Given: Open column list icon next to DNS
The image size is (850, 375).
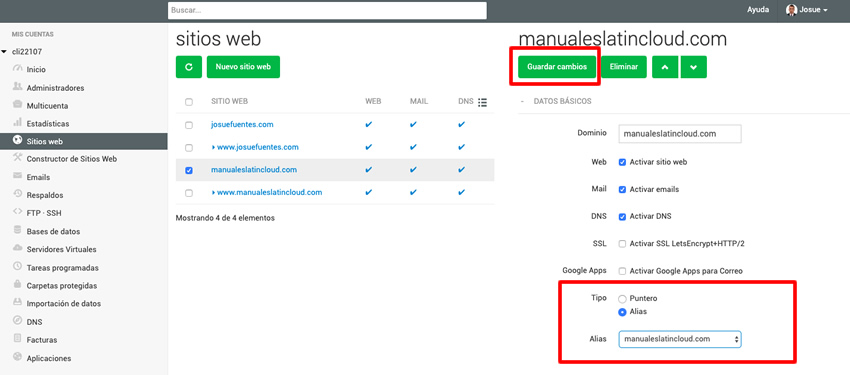Looking at the screenshot, I should coord(483,102).
